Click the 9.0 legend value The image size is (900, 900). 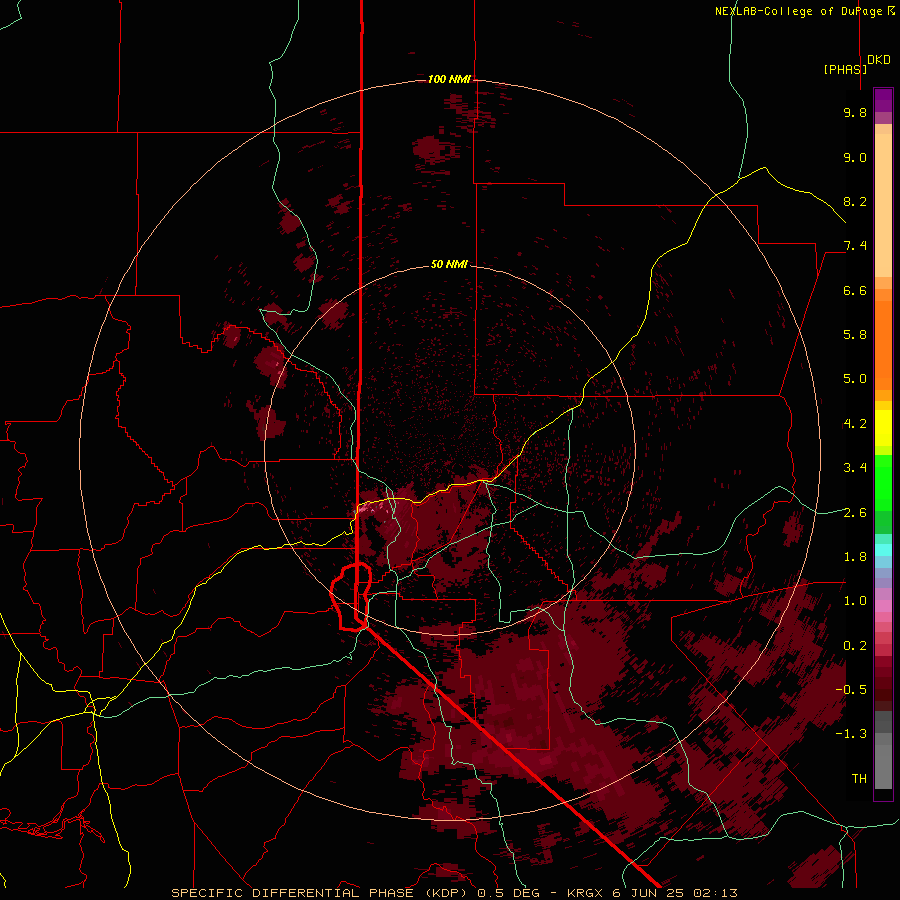pos(855,157)
